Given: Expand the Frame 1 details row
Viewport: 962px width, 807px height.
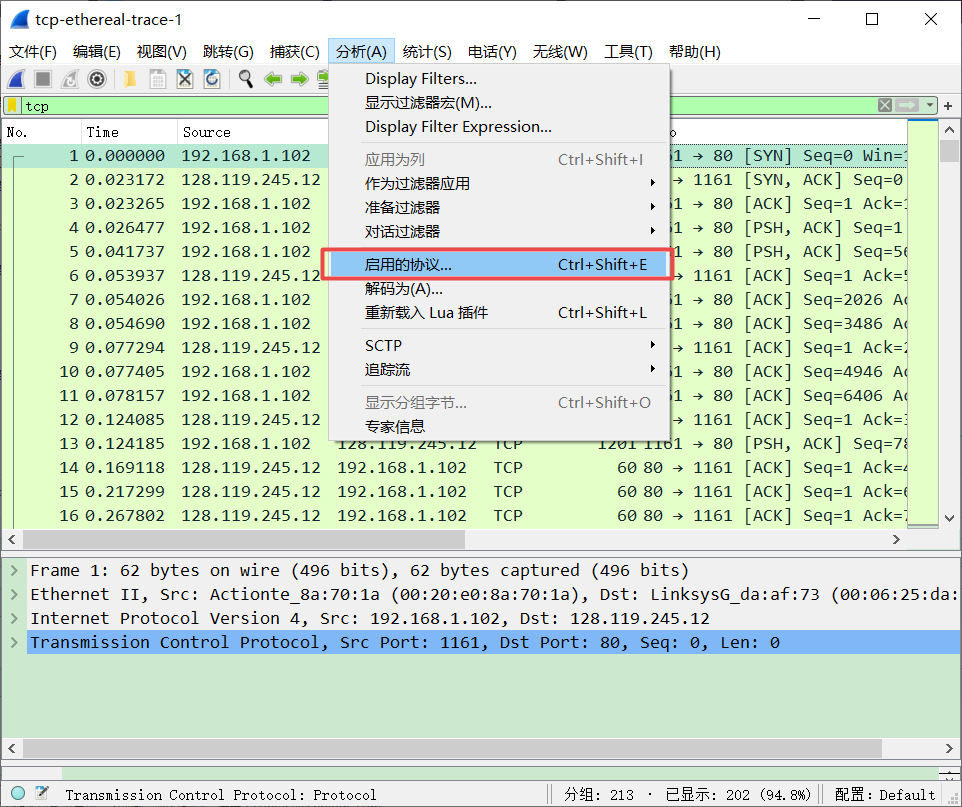Looking at the screenshot, I should pyautogui.click(x=14, y=571).
